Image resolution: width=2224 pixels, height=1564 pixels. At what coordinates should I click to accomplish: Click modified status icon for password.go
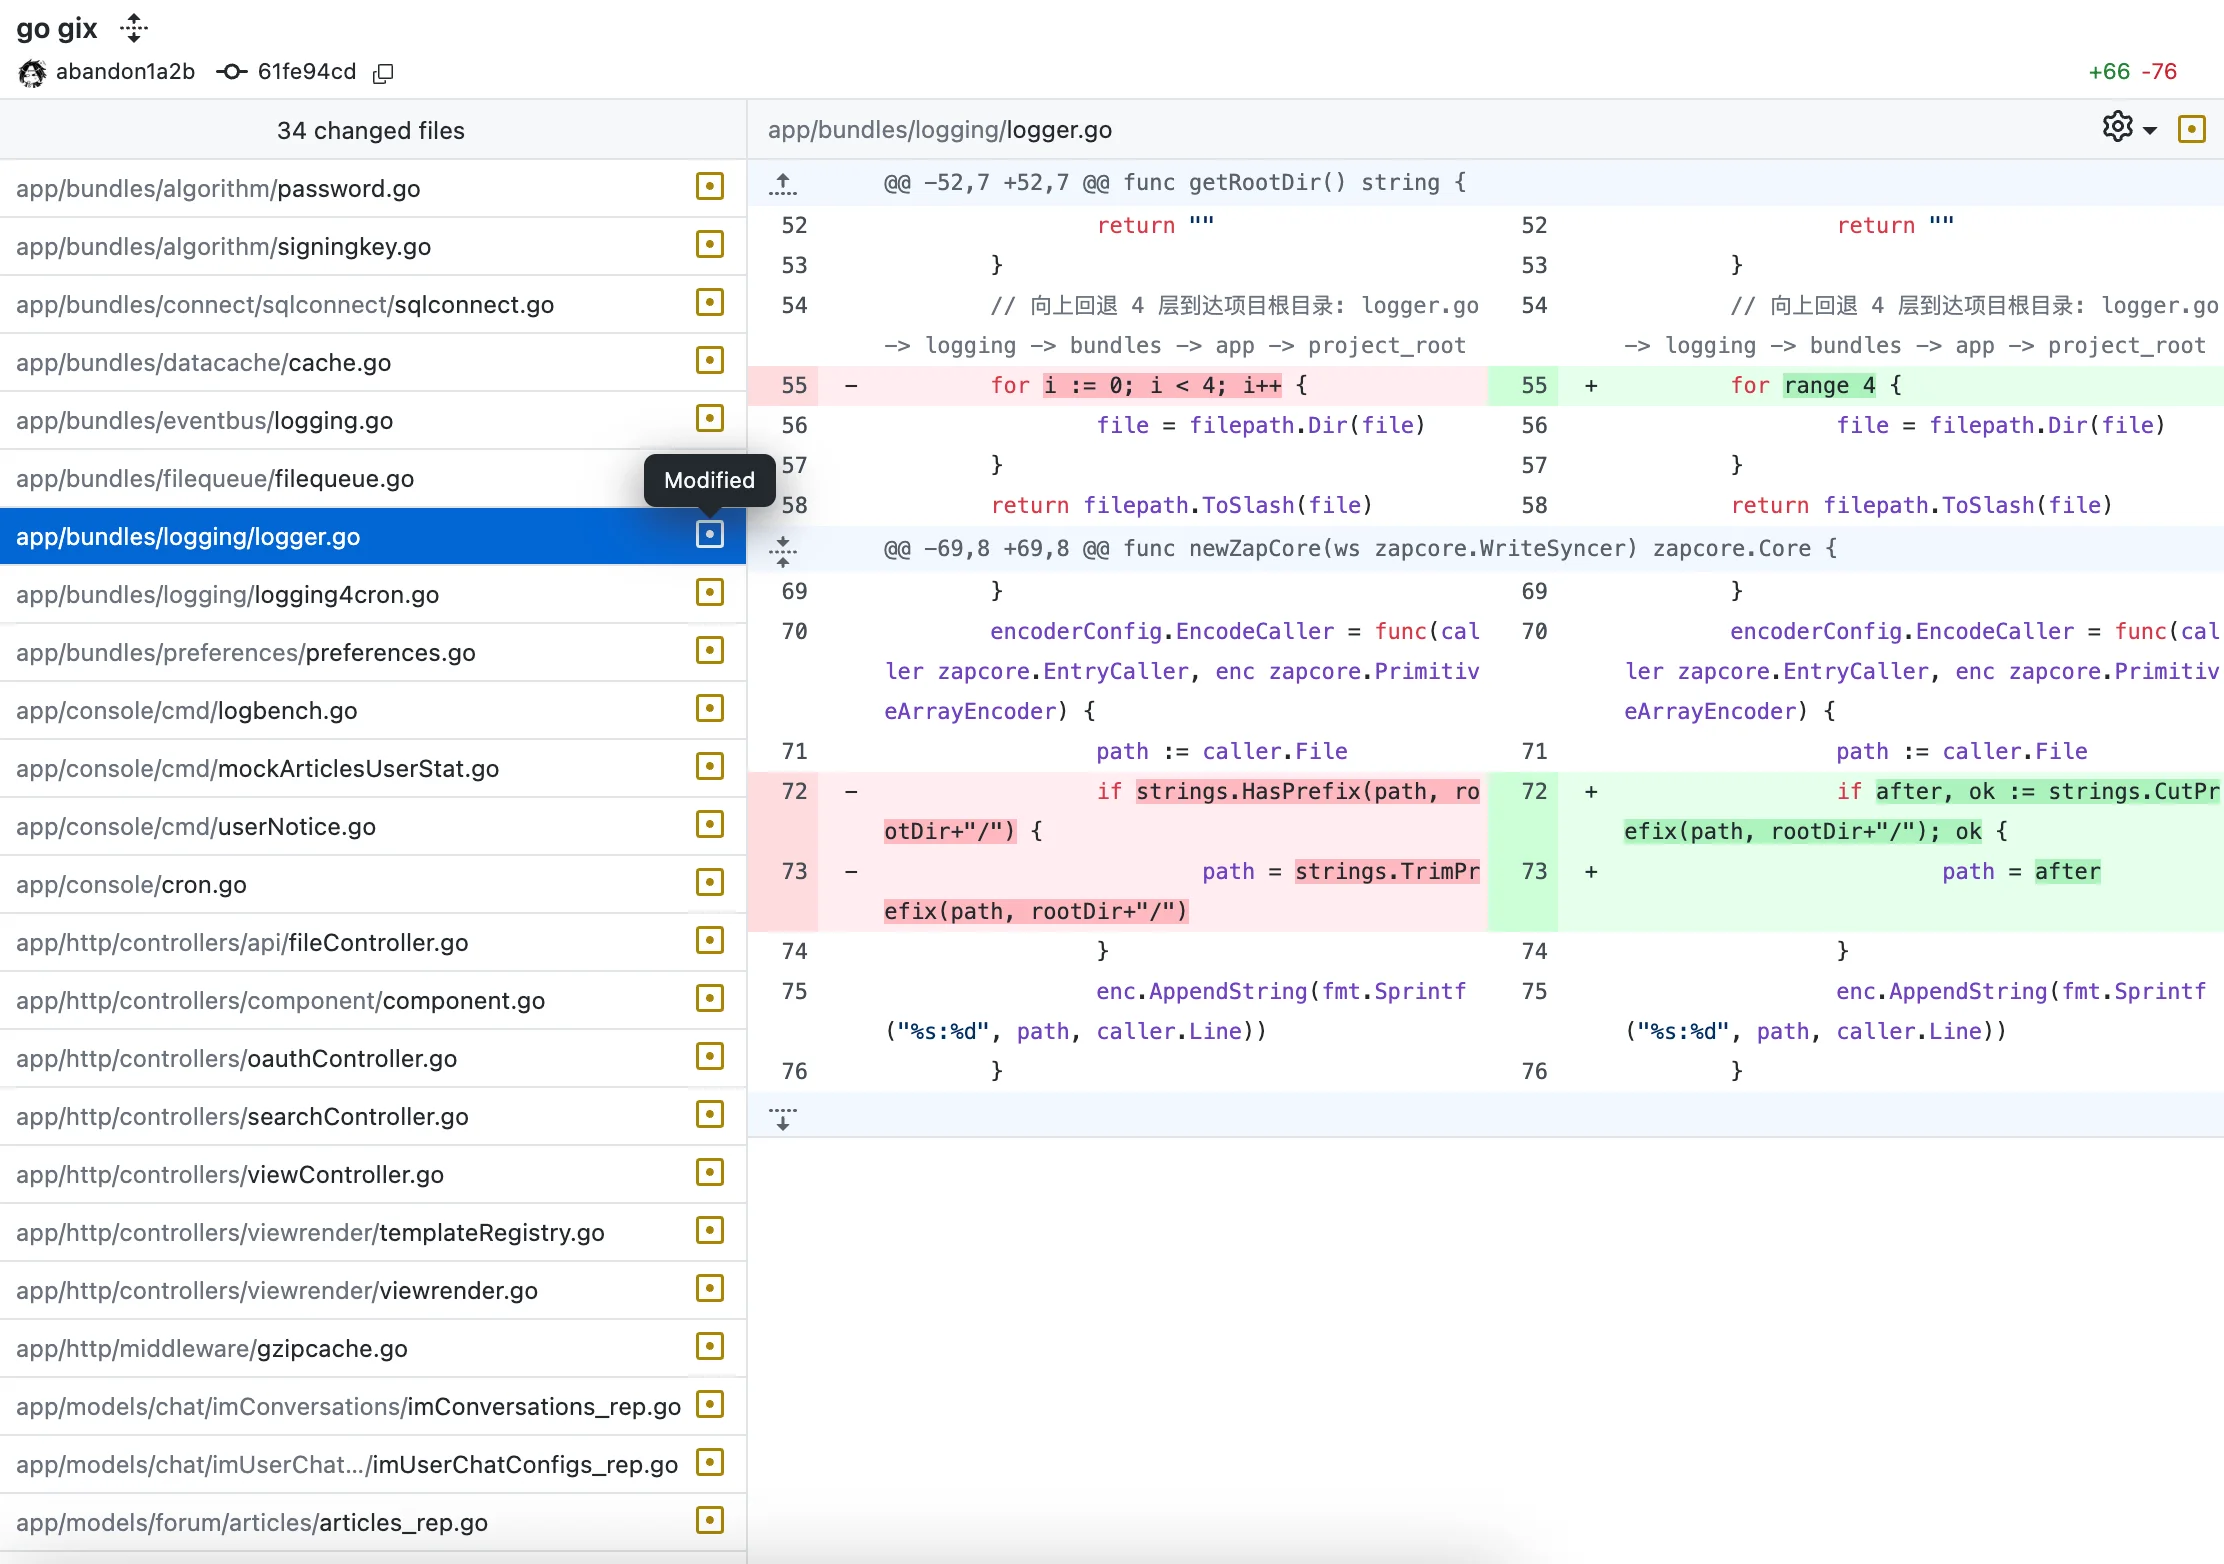coord(709,187)
